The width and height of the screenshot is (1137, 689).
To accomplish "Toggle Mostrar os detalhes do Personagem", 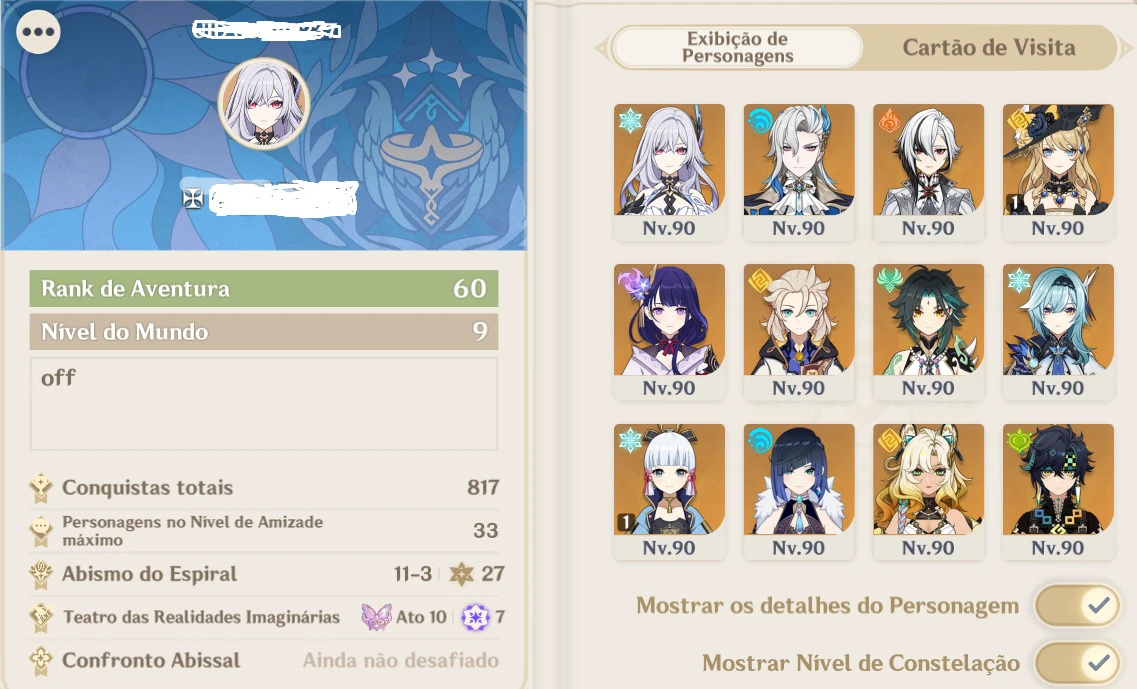I will click(x=1077, y=606).
